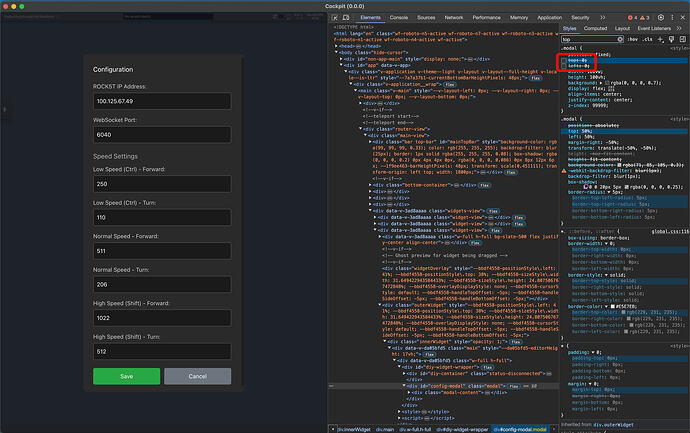Focus the WebSocket Port field
Screen dimensions: 690x433
pyautogui.click(x=162, y=135)
